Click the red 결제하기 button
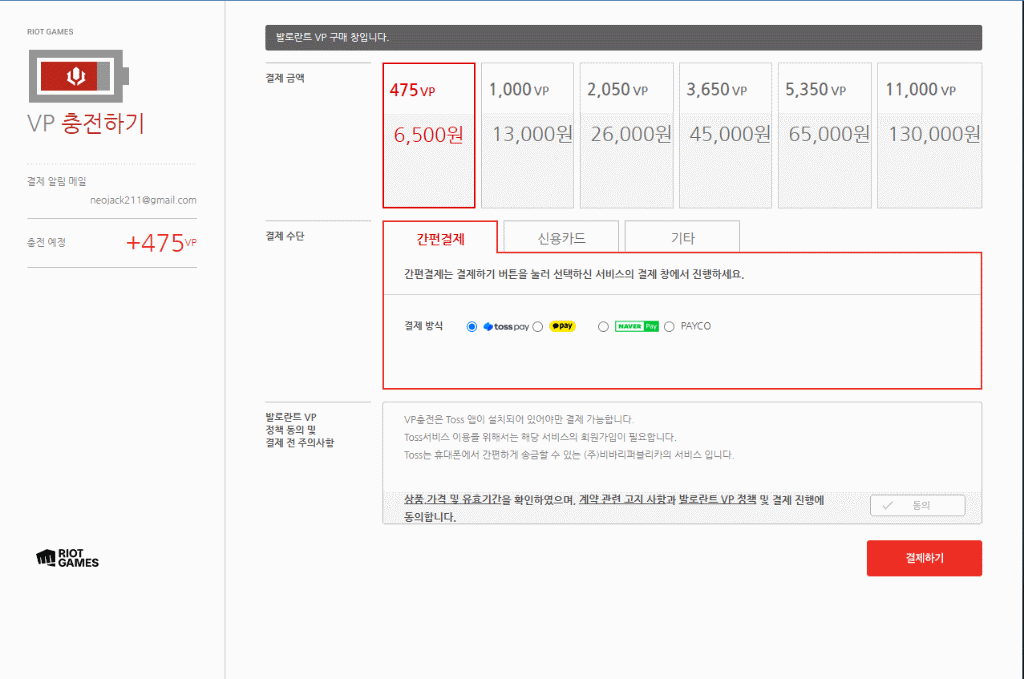Image resolution: width=1024 pixels, height=679 pixels. tap(923, 558)
